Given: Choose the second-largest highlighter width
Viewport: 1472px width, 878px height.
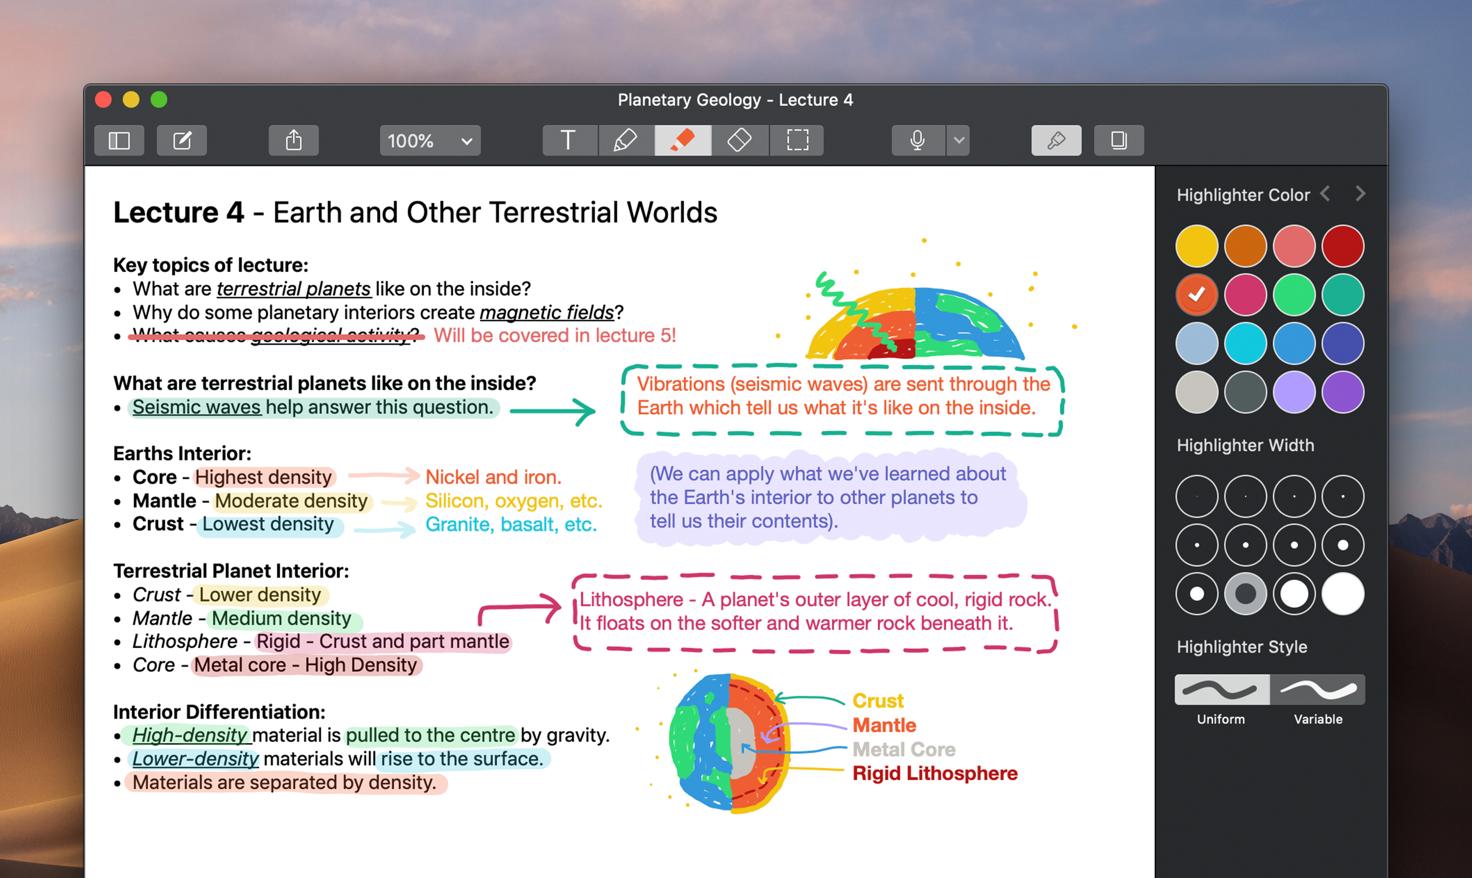Looking at the screenshot, I should click(x=1294, y=594).
